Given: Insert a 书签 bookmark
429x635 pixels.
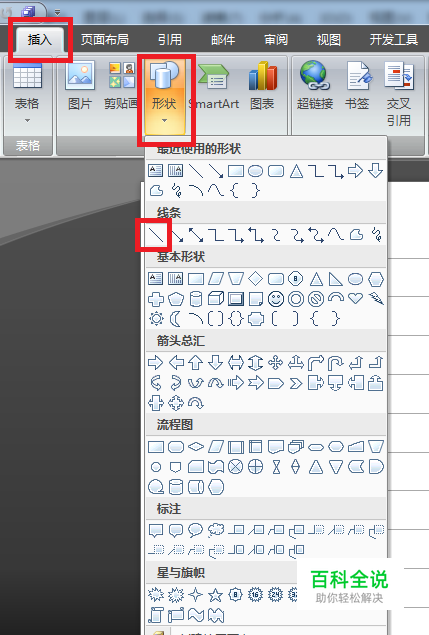Looking at the screenshot, I should (x=357, y=86).
